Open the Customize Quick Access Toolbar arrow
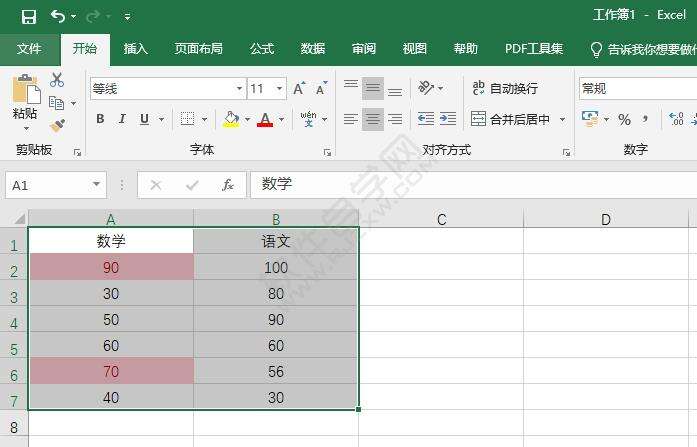697x447 pixels. (x=128, y=17)
